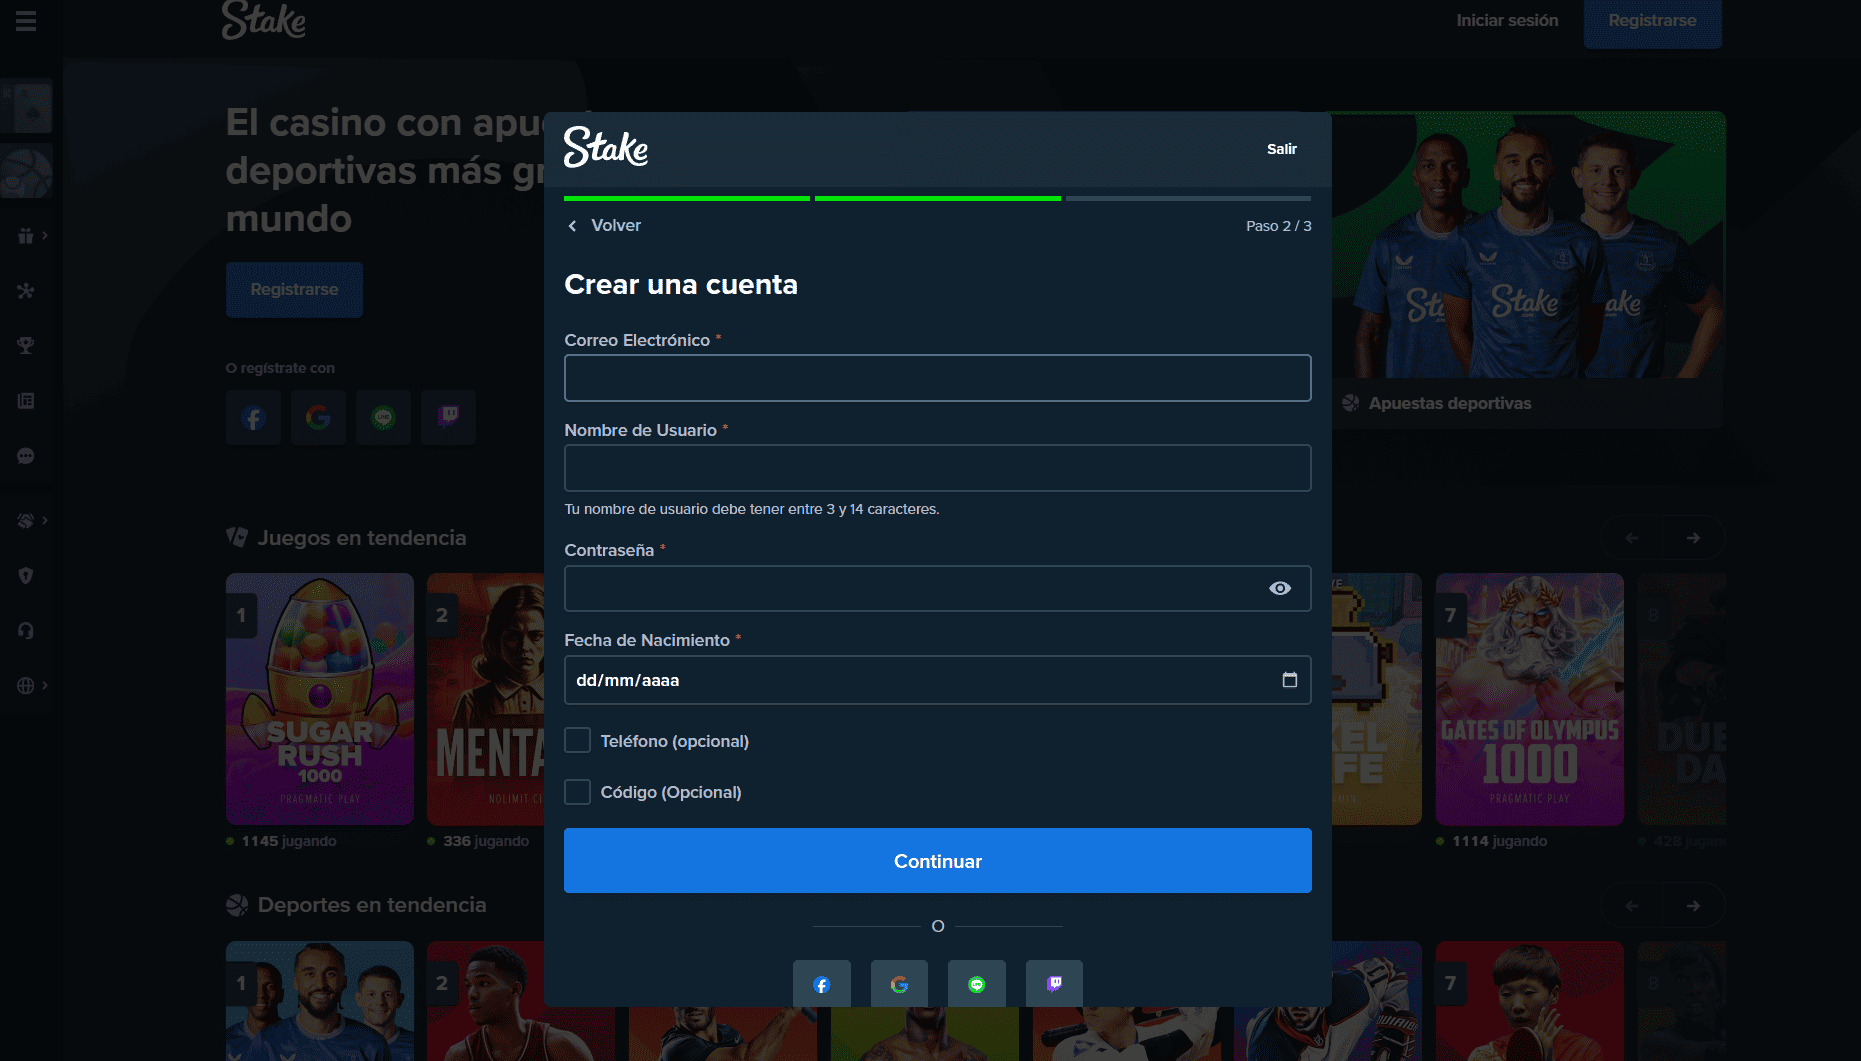The height and width of the screenshot is (1061, 1861).
Task: Click the 'Deportes en tendencia' heading
Action: (x=372, y=905)
